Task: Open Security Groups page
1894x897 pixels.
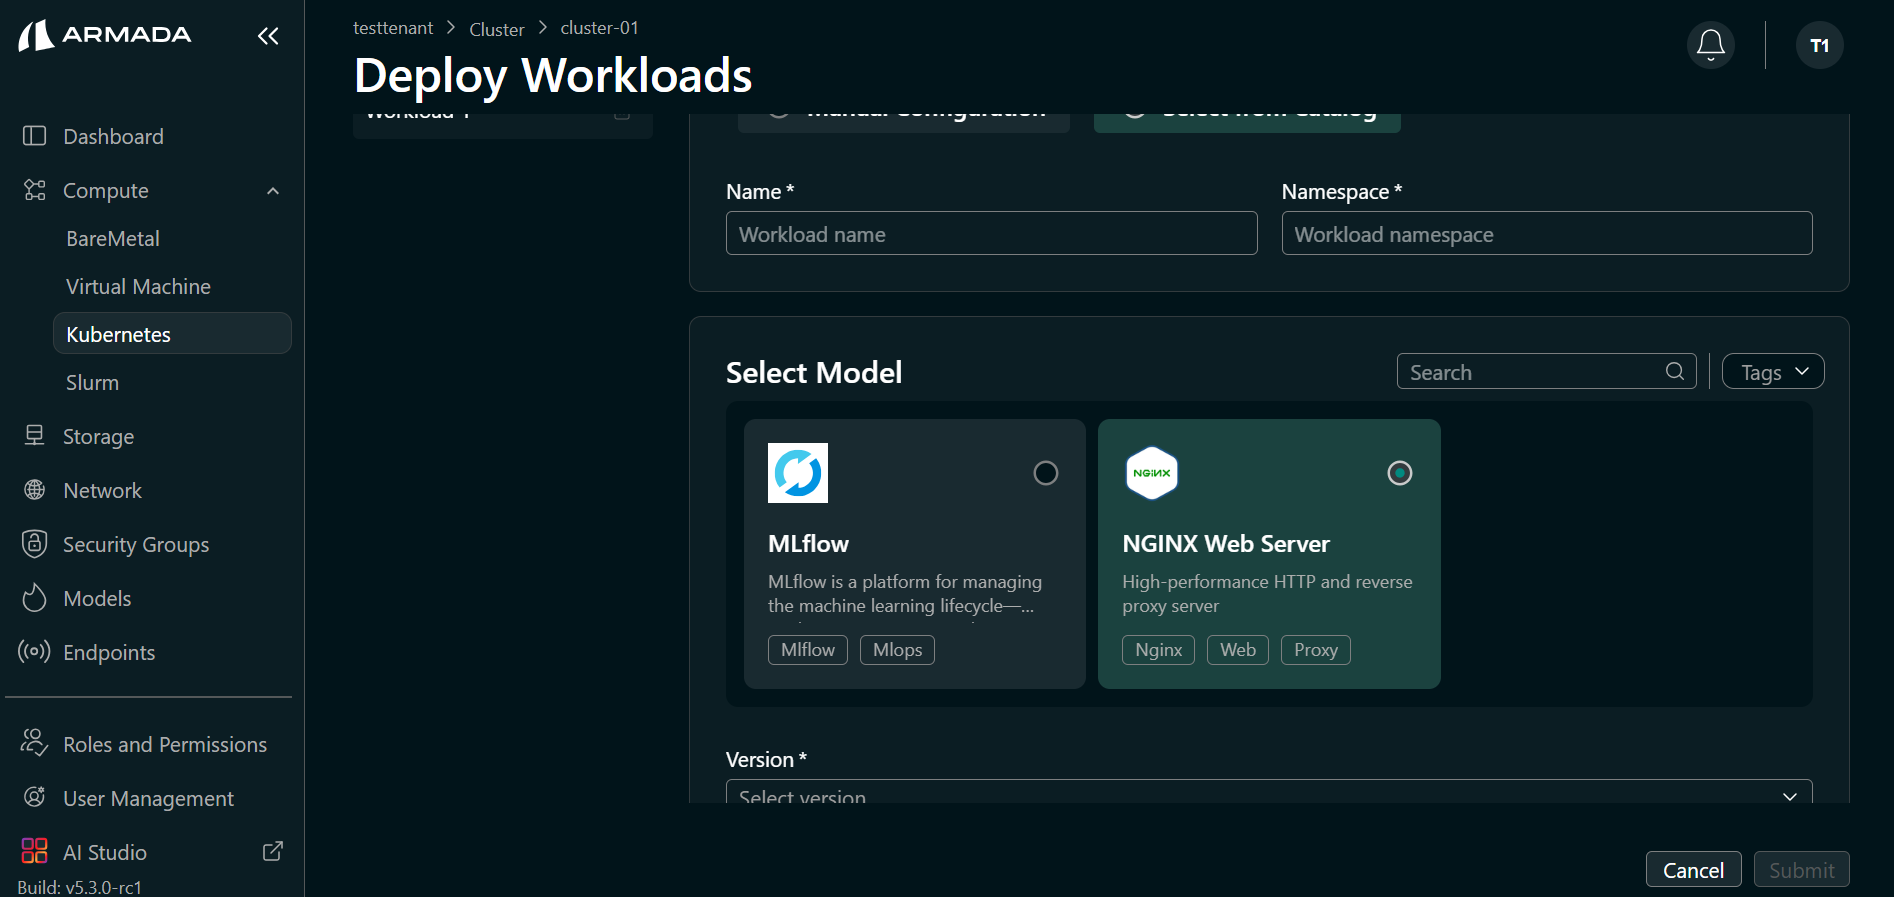Action: [136, 544]
